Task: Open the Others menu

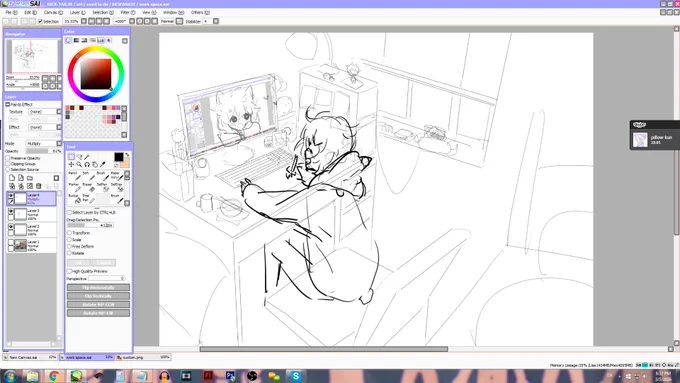Action: click(x=200, y=13)
